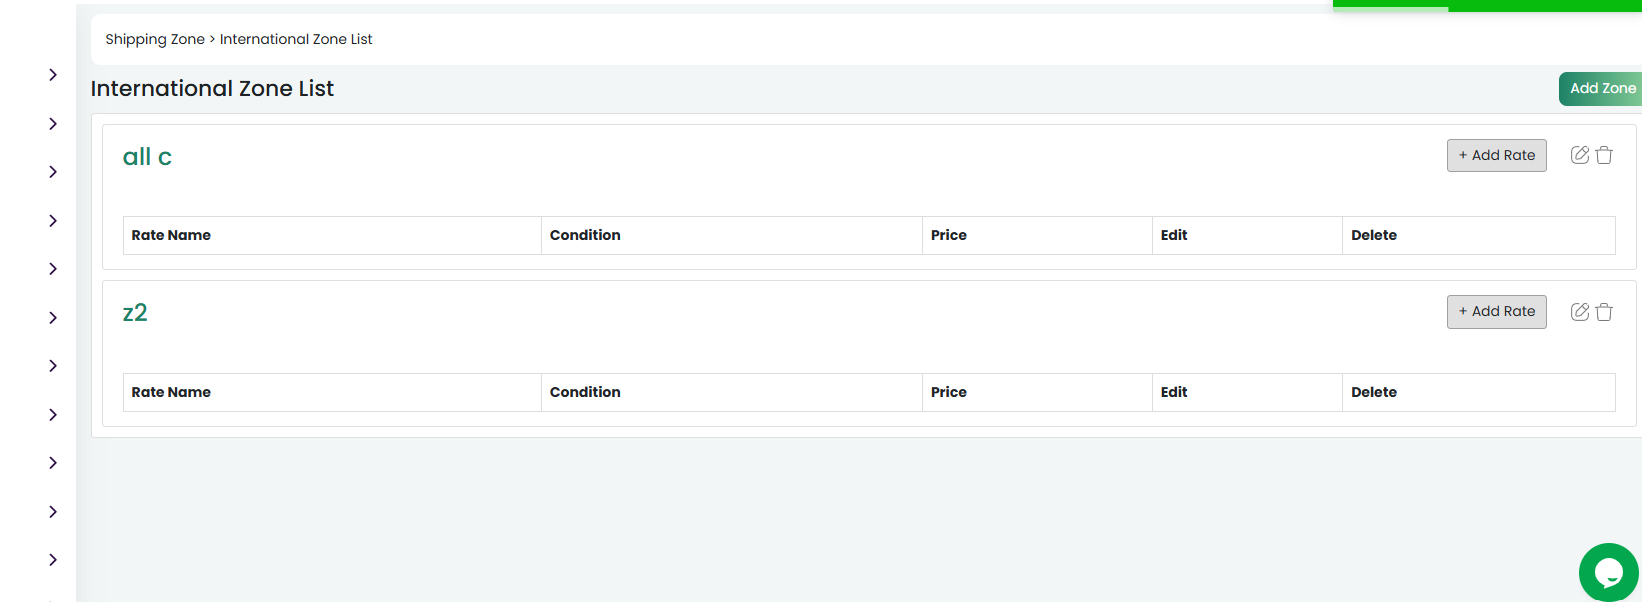Add a rate to the 'z2' zone
The height and width of the screenshot is (602, 1642).
1496,312
